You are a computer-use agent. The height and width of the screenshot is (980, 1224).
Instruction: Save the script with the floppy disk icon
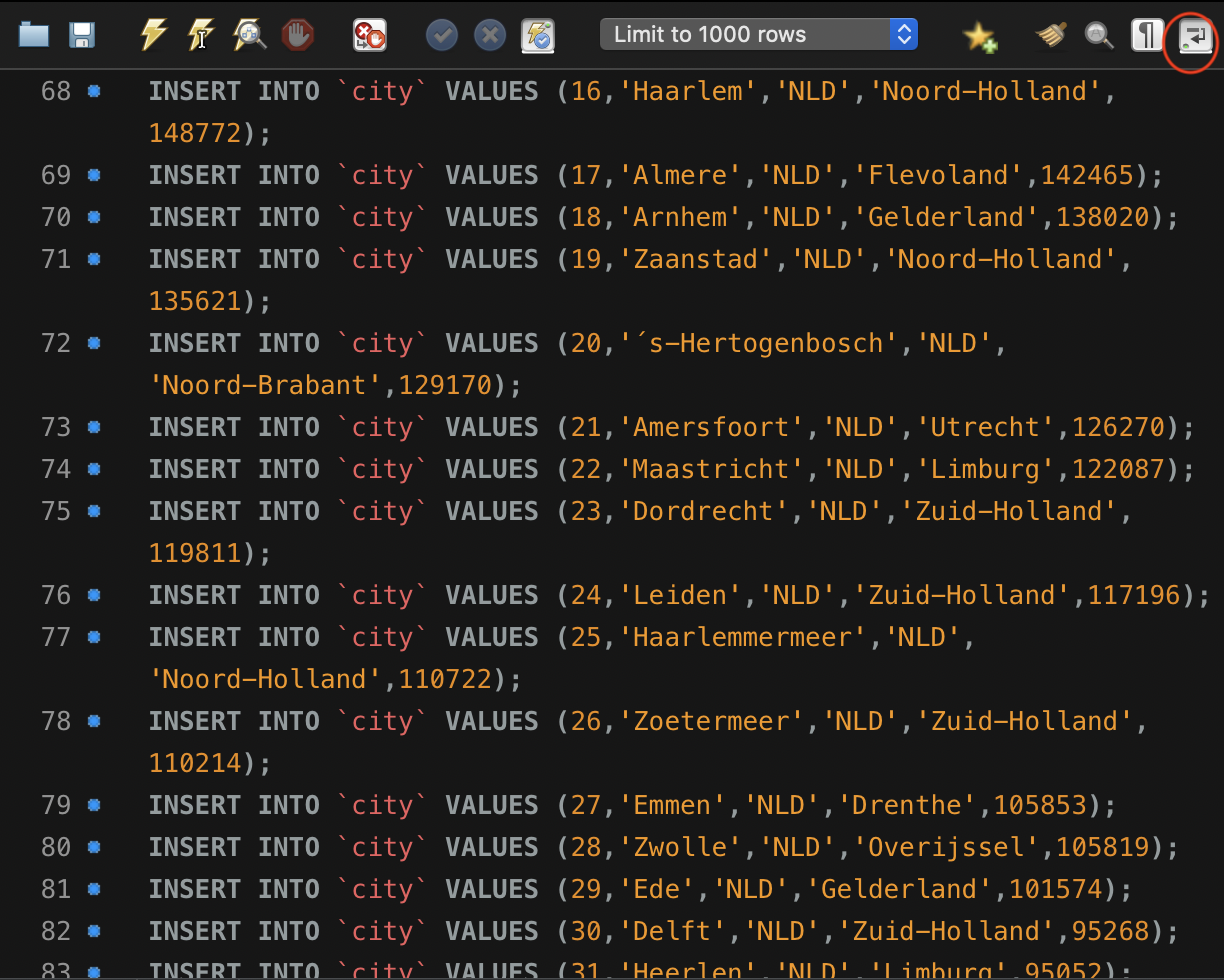click(x=82, y=36)
